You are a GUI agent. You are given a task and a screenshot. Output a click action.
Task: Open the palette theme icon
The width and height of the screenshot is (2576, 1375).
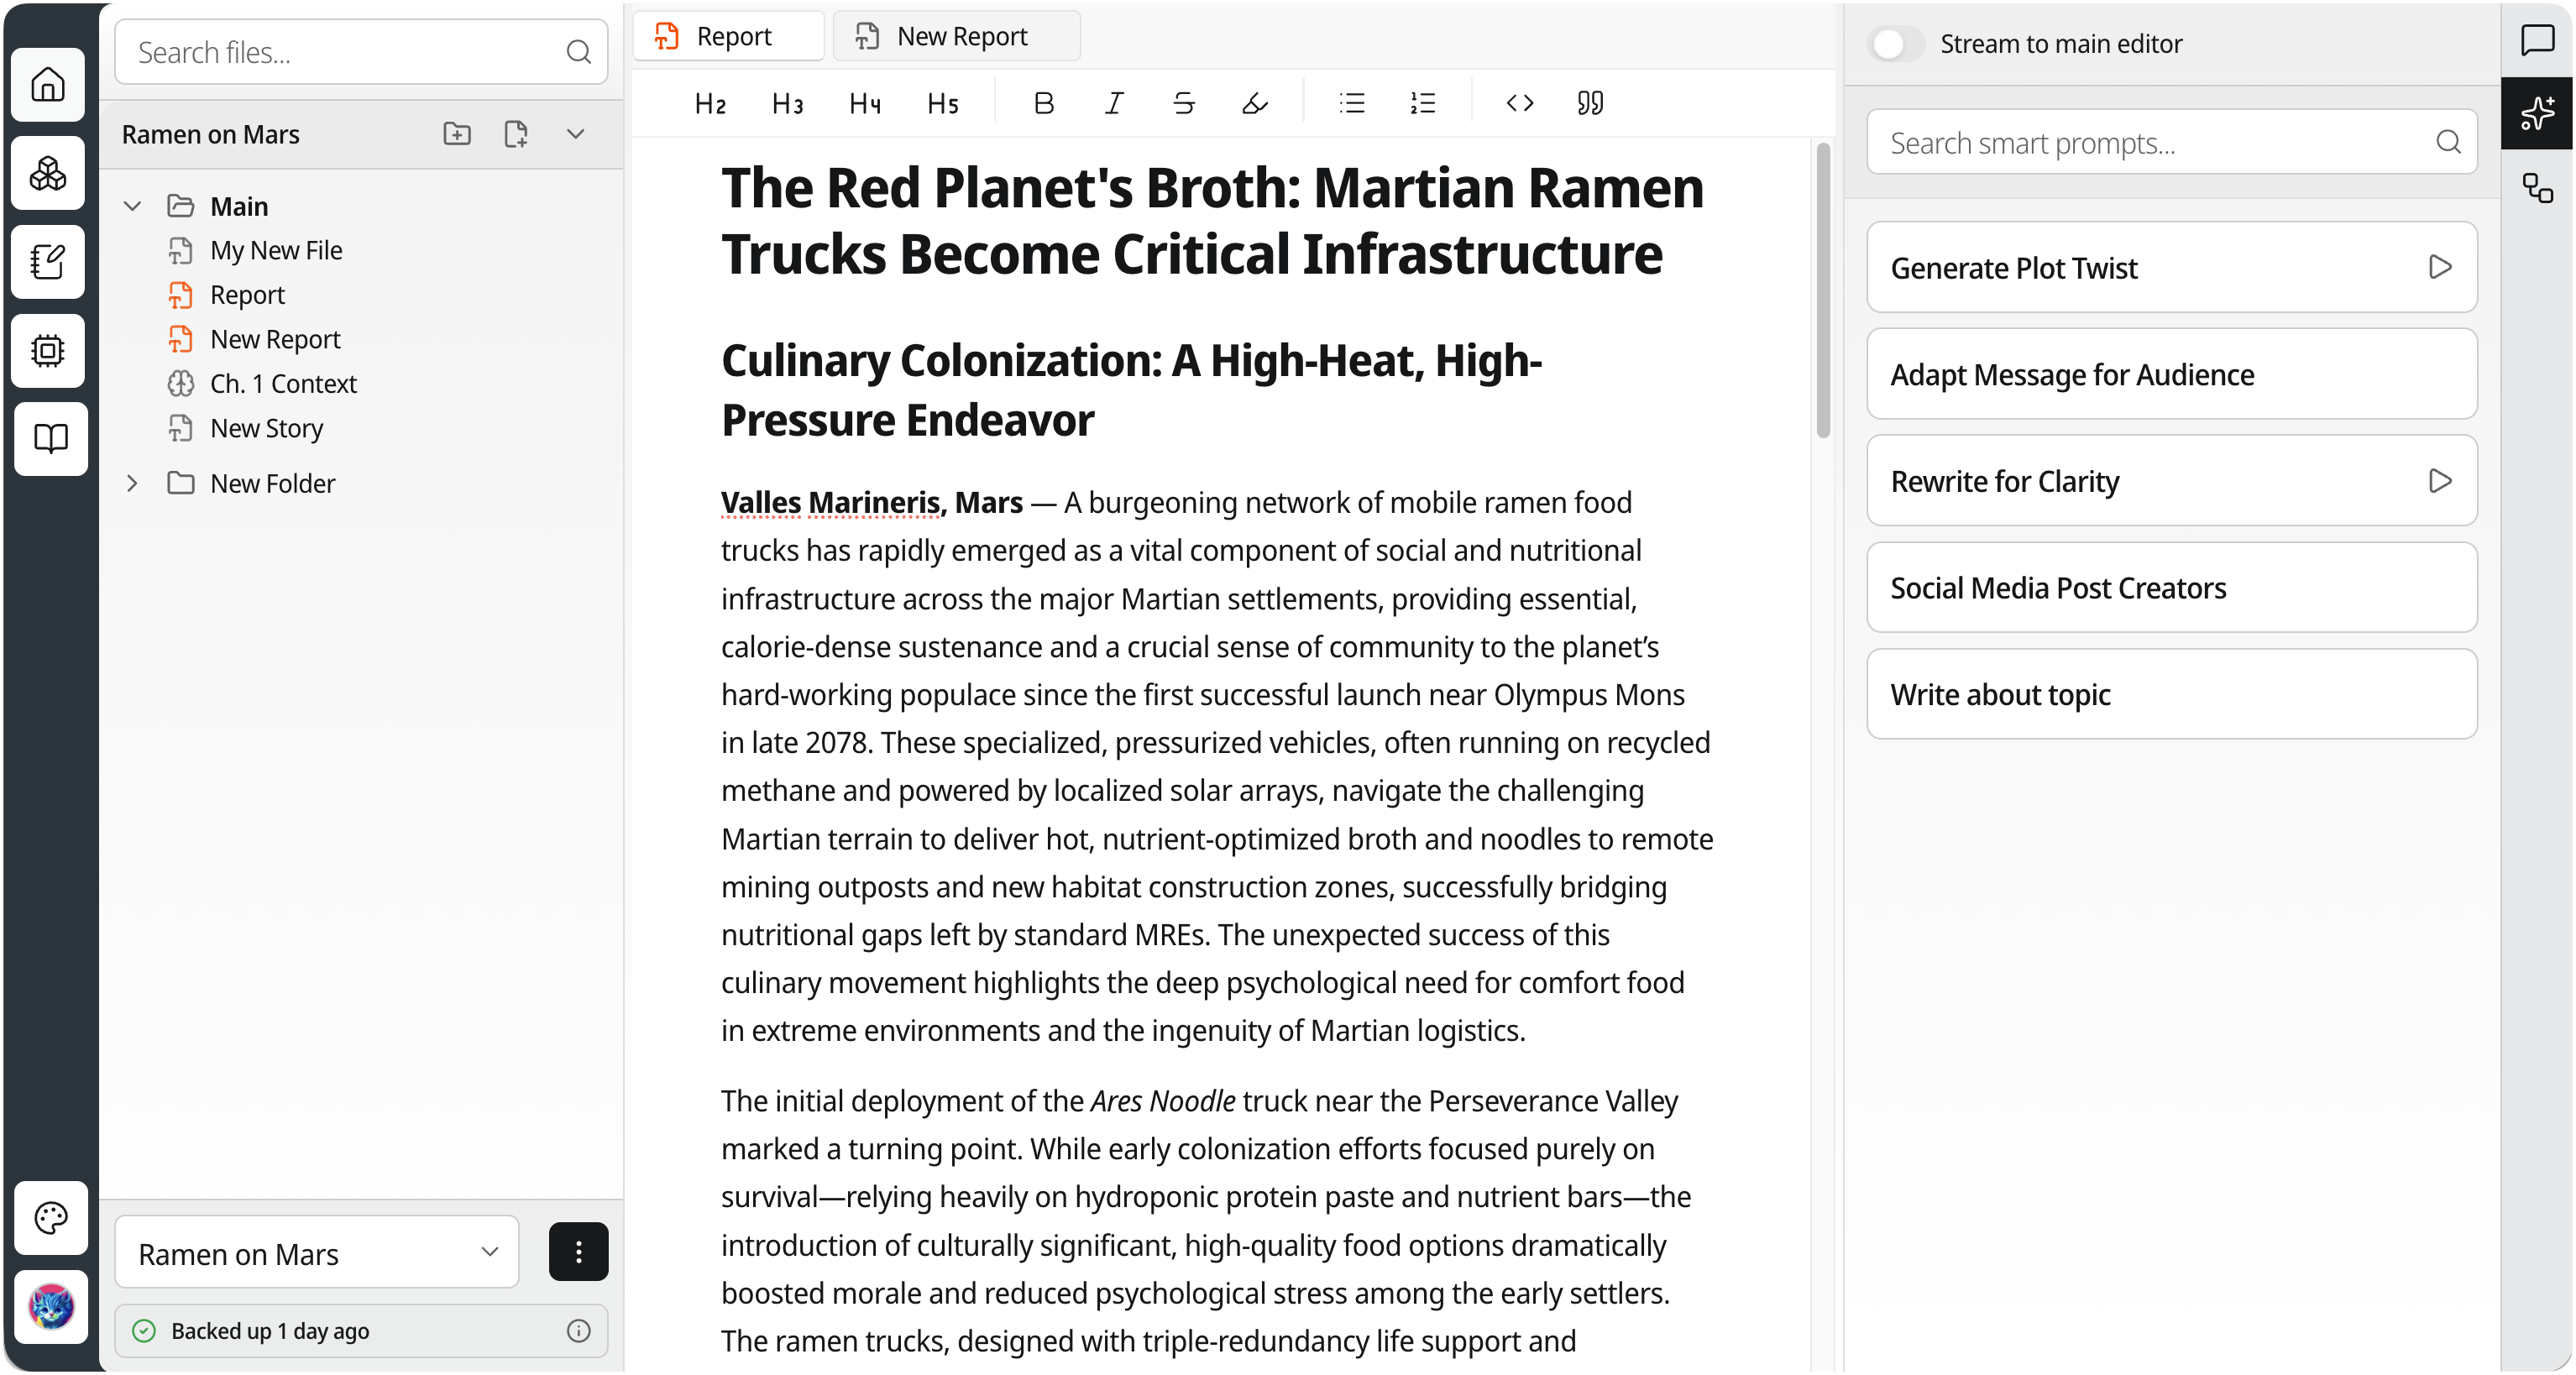pyautogui.click(x=50, y=1217)
